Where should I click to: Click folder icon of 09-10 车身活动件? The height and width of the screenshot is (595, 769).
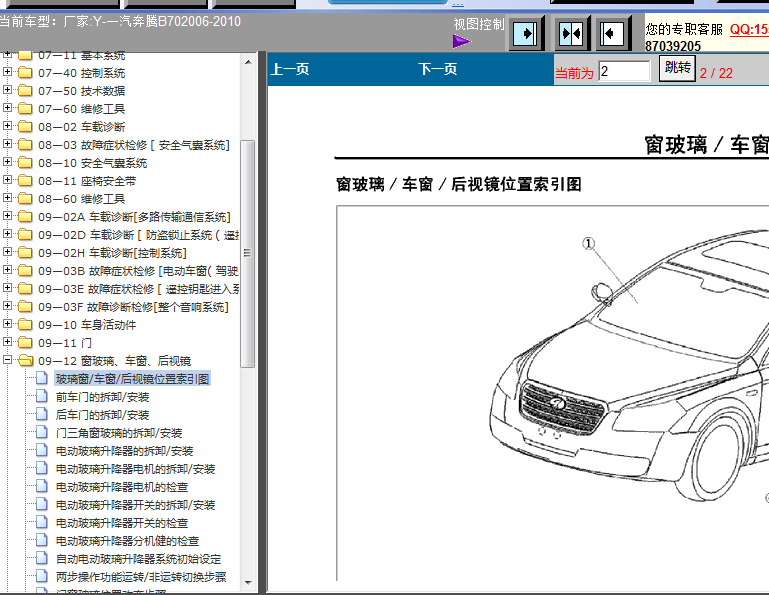(25, 325)
